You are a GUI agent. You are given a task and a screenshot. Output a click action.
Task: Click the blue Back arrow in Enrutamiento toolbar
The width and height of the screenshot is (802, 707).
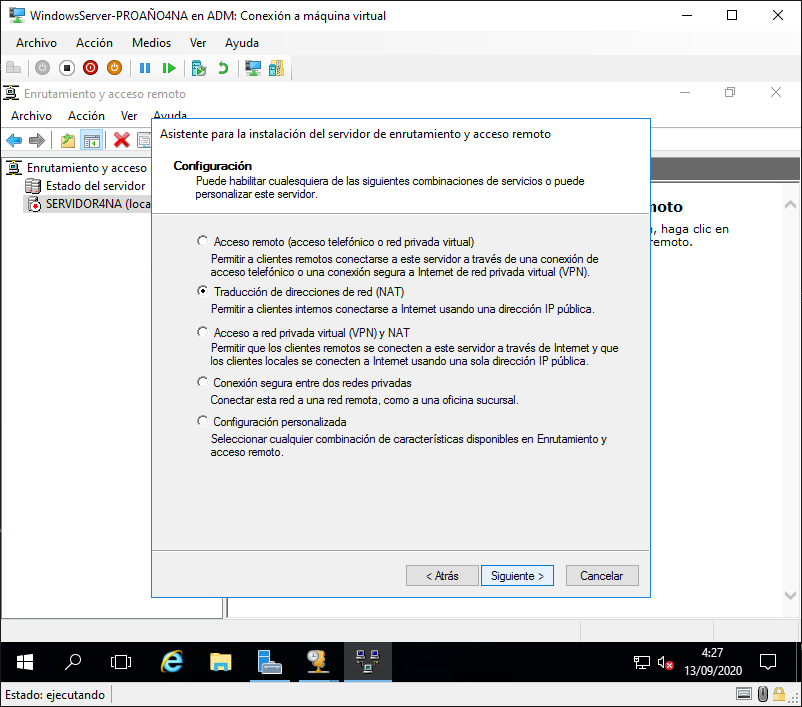coord(14,140)
